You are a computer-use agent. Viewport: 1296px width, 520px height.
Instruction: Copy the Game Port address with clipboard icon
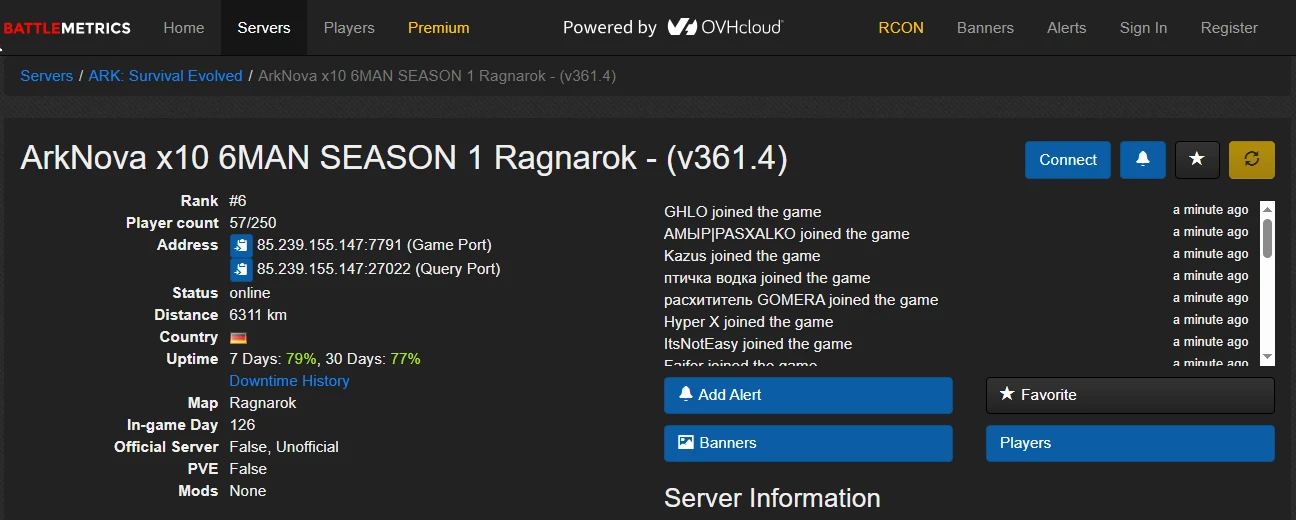[241, 245]
